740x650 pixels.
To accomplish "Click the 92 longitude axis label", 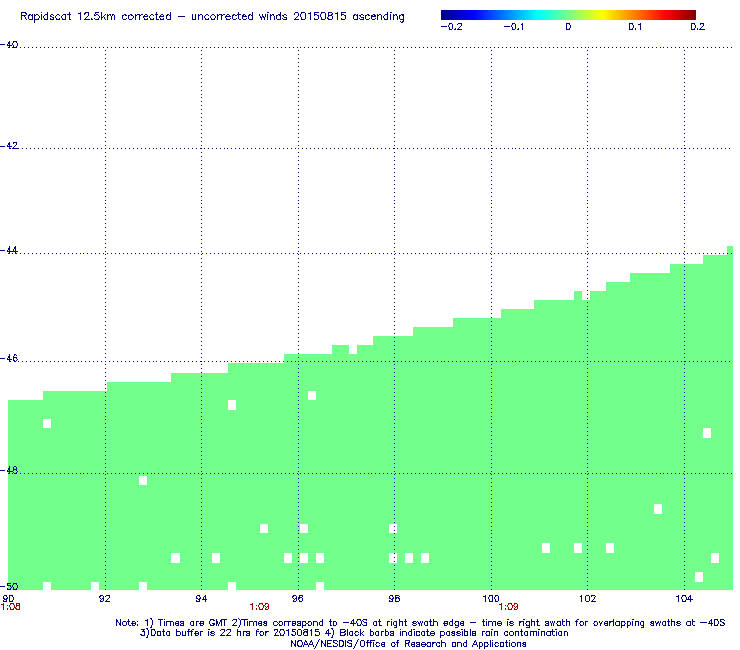I will click(105, 599).
